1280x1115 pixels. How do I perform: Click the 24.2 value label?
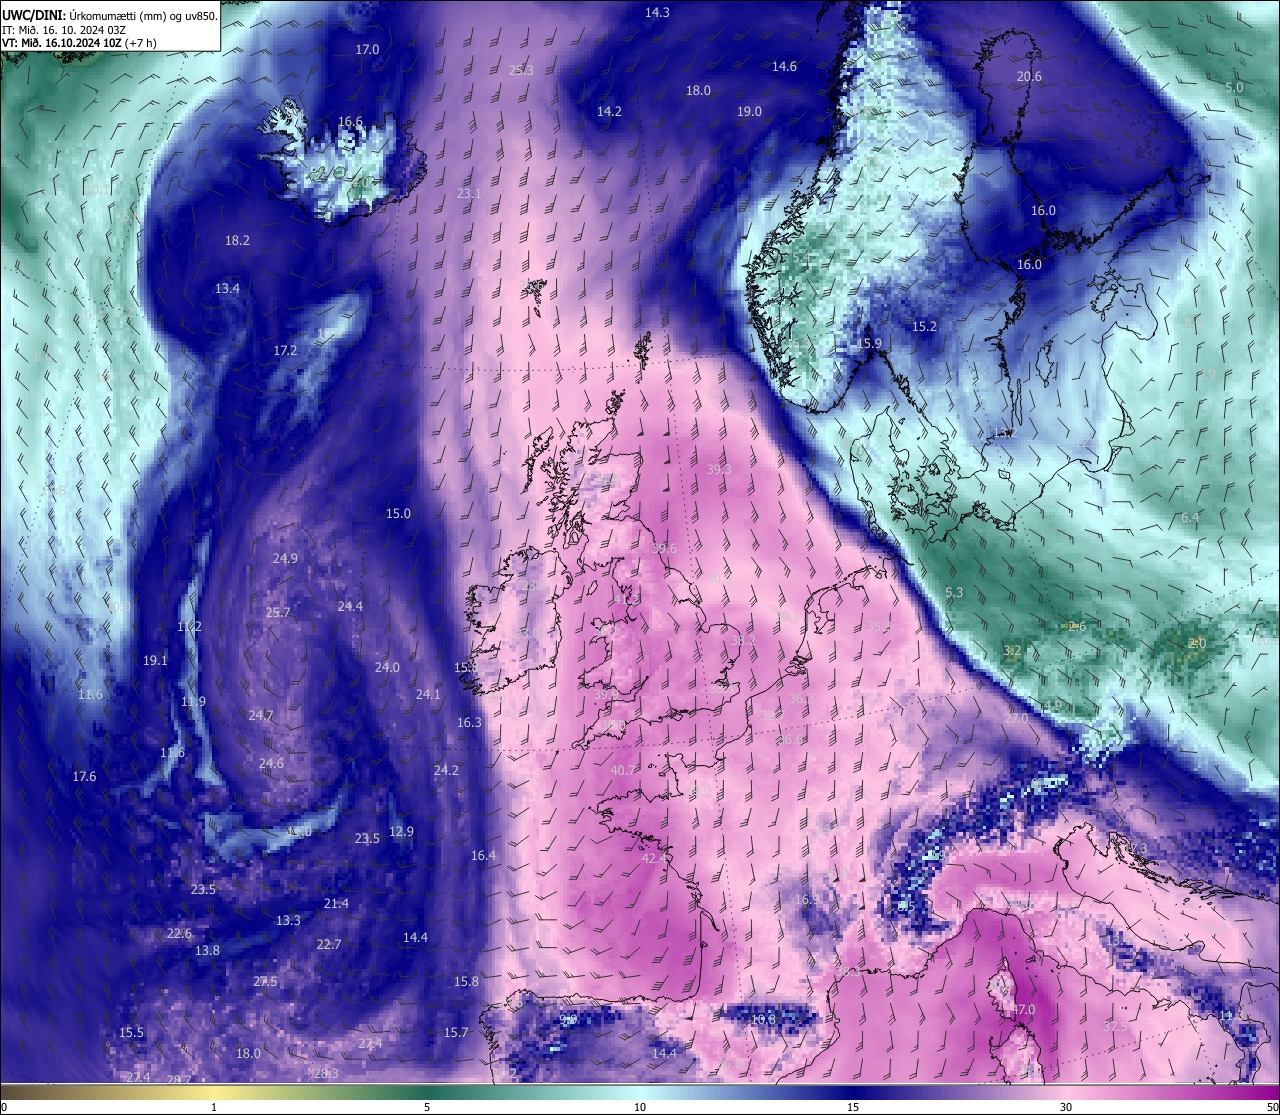click(x=446, y=770)
